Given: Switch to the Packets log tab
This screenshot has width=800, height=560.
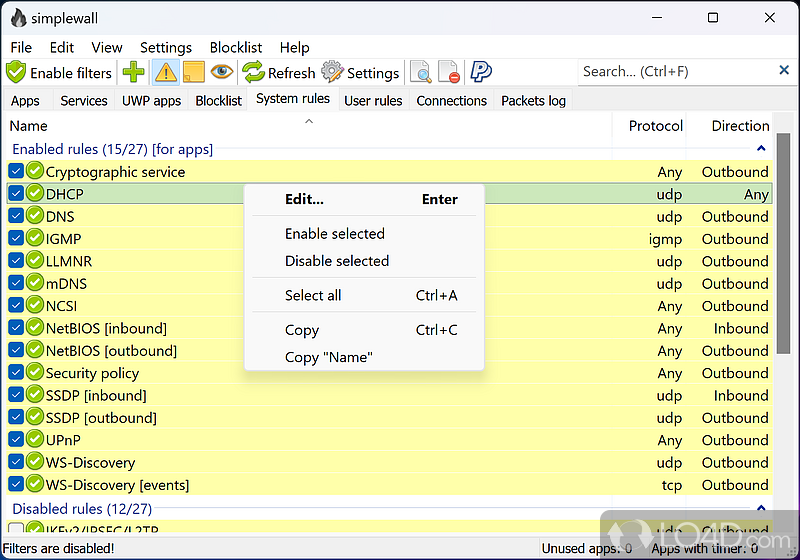Looking at the screenshot, I should coord(533,101).
